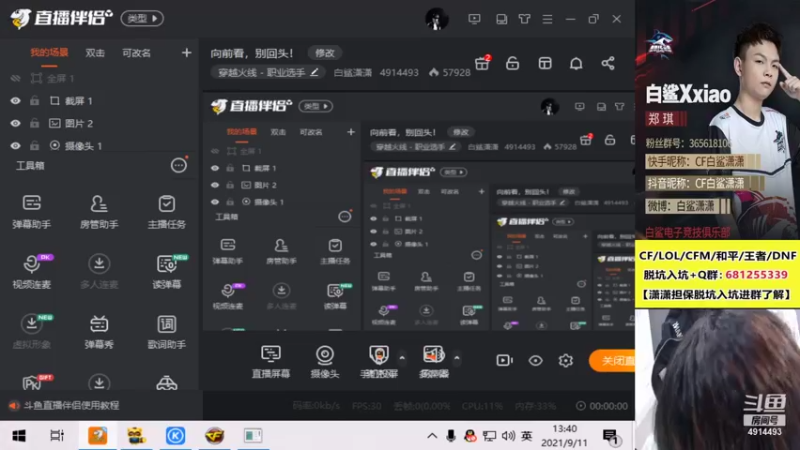The width and height of the screenshot is (800, 450).
Task: Toggle the lock on 摄像头 1
Action: pos(34,145)
